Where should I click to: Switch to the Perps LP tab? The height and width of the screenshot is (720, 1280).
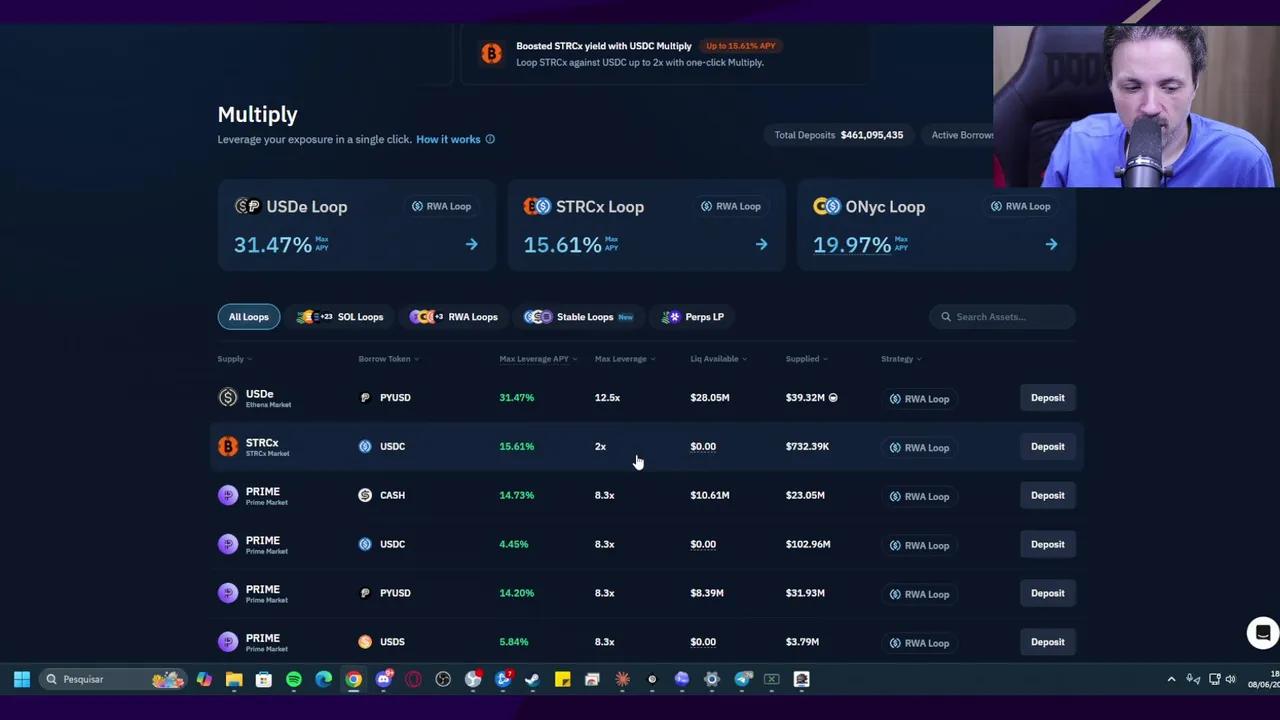click(692, 317)
